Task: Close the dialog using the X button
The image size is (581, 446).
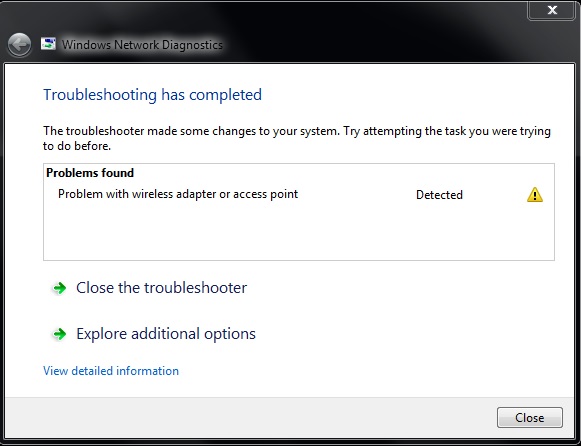Action: 552,10
